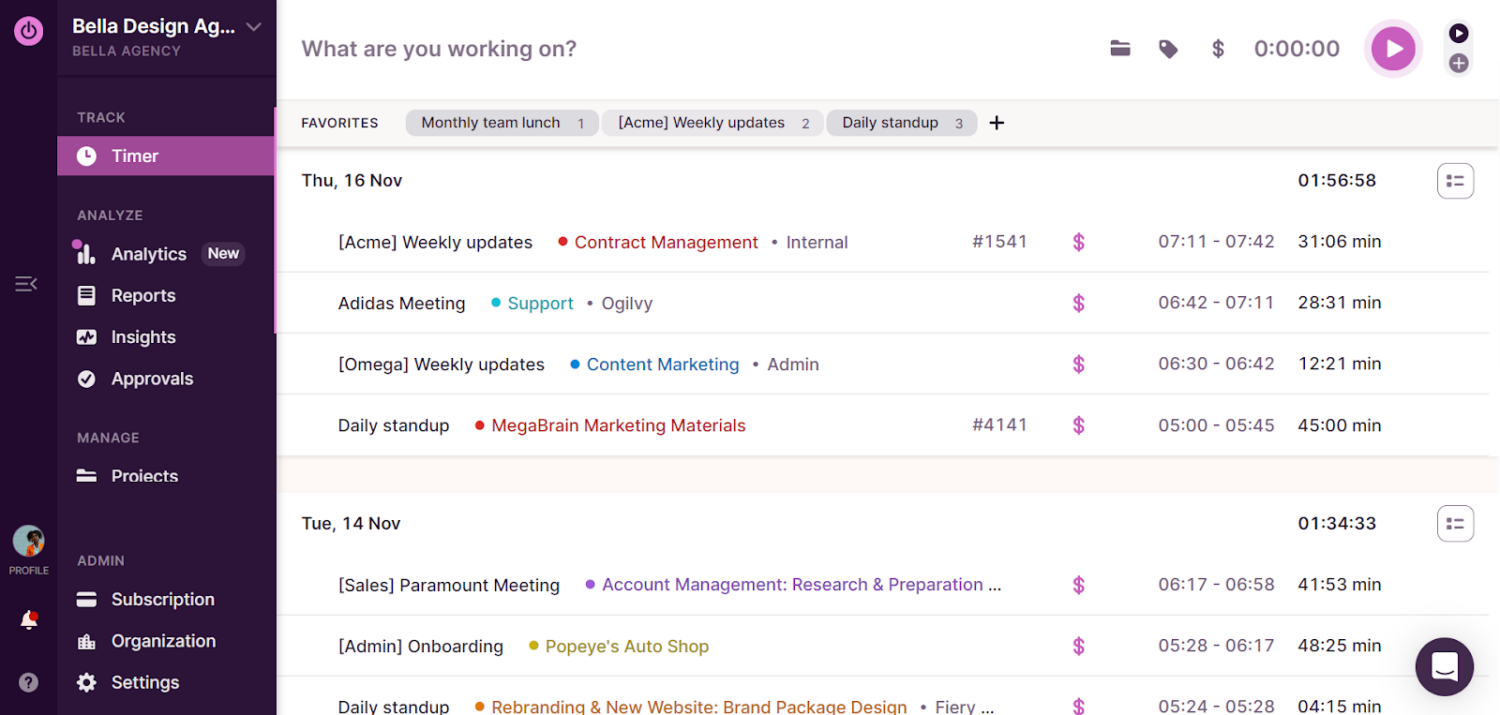Screen dimensions: 1500x715
Task: Open the help icon
Action: coord(28,682)
